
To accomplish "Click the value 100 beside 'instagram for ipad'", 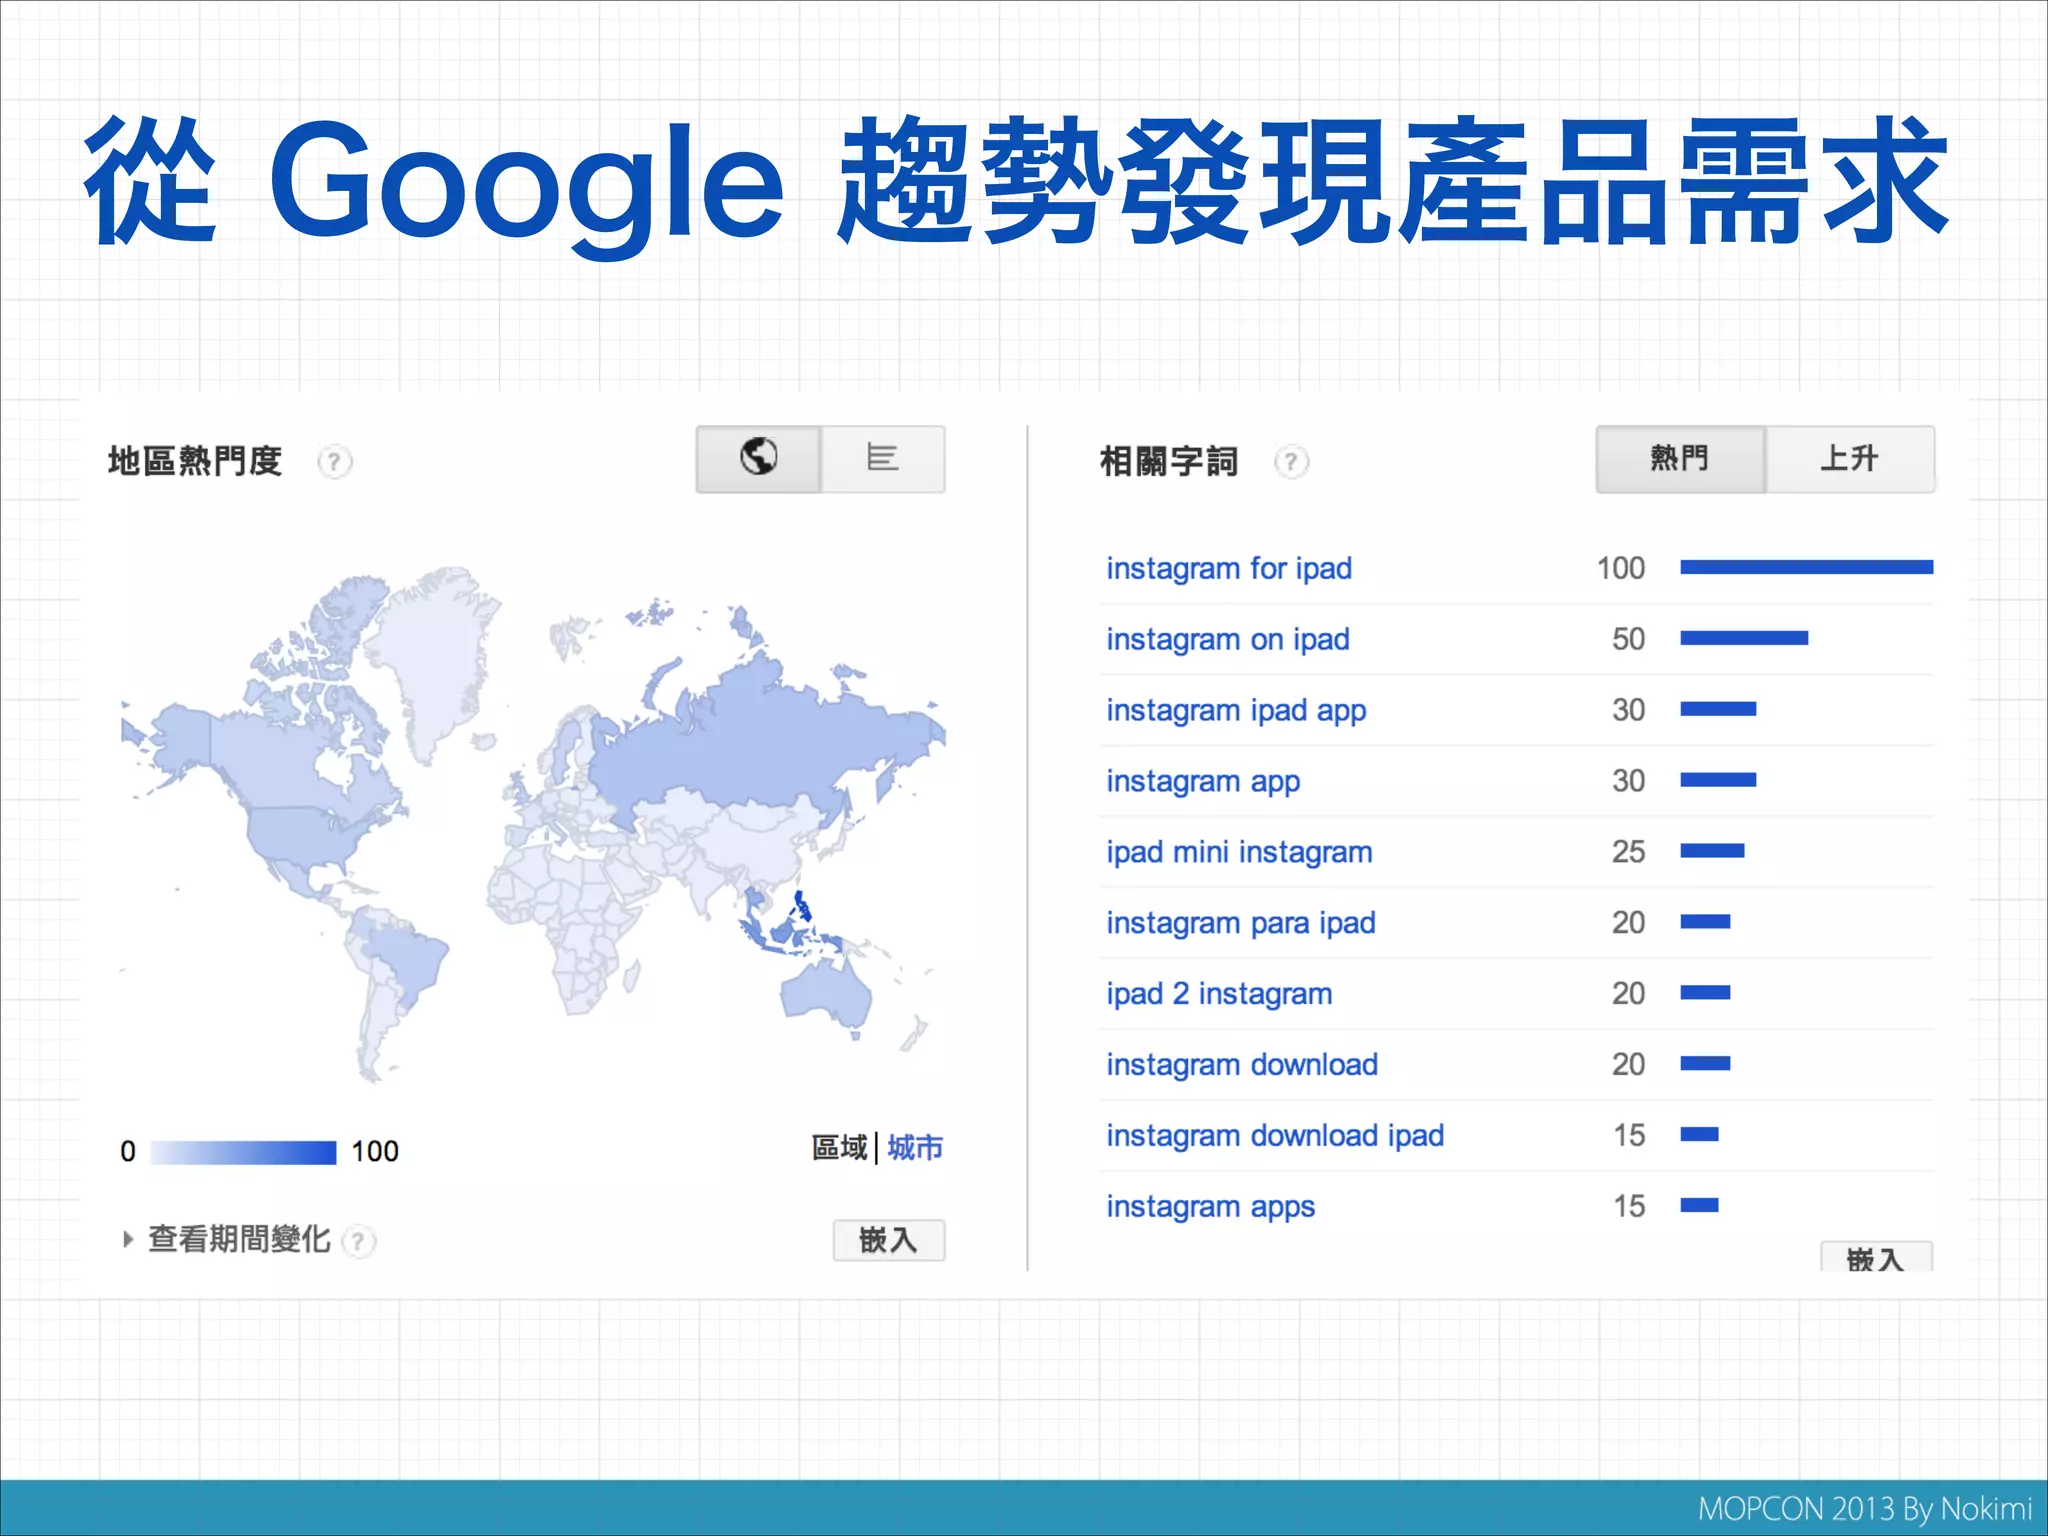I will pyautogui.click(x=1621, y=568).
